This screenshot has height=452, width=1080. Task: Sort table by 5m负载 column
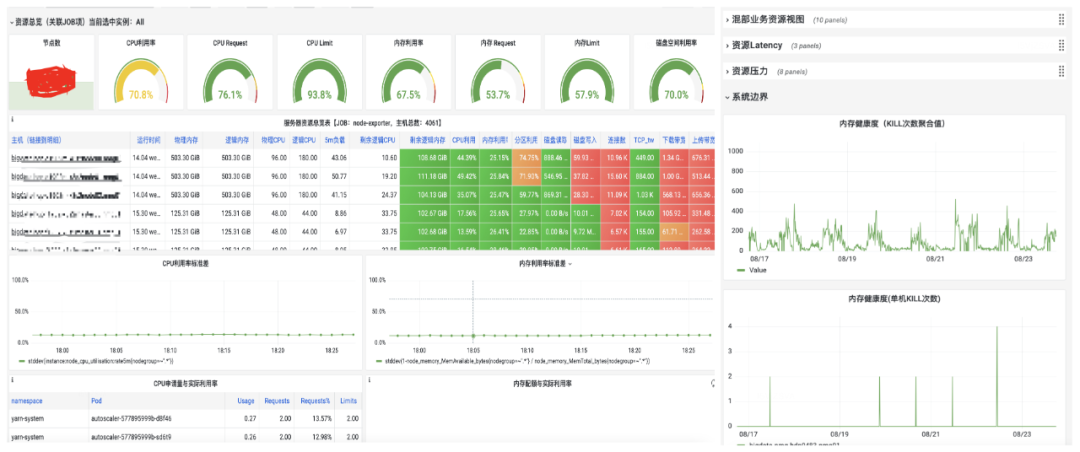(334, 140)
